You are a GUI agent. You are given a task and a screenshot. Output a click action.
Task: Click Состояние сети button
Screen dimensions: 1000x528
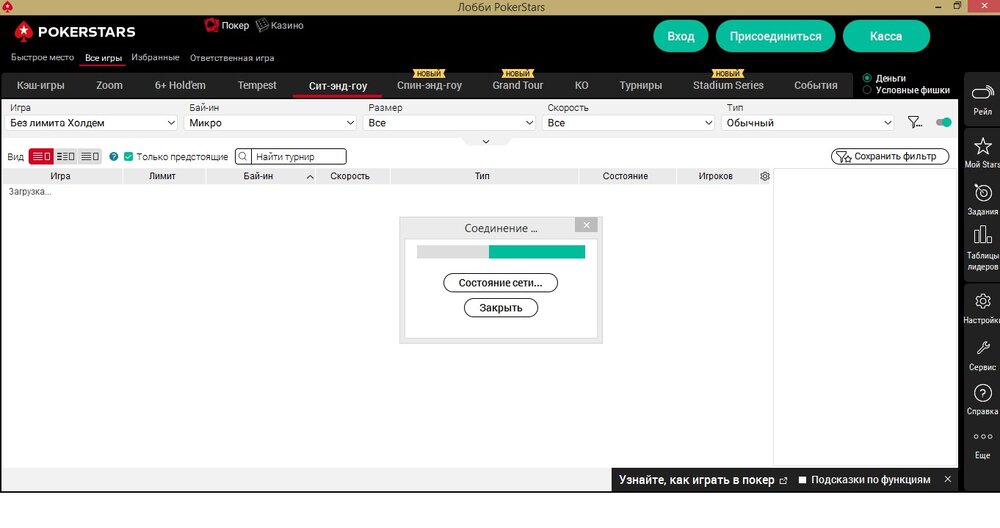(x=501, y=282)
